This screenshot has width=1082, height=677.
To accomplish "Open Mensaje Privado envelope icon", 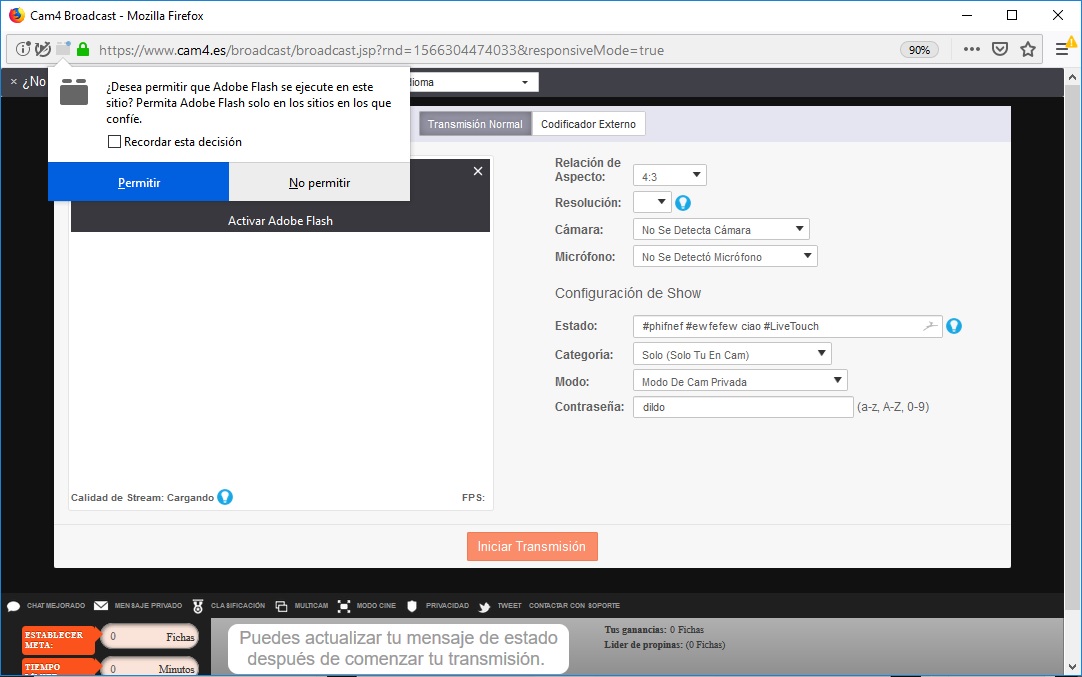I will coord(101,606).
